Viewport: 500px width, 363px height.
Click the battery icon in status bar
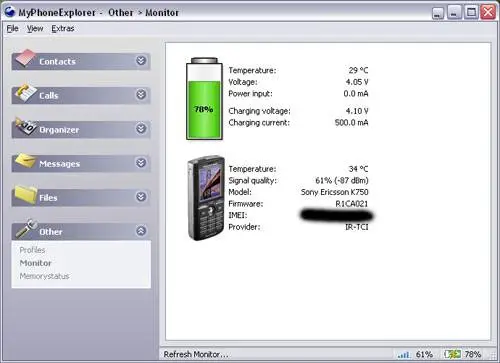point(453,354)
